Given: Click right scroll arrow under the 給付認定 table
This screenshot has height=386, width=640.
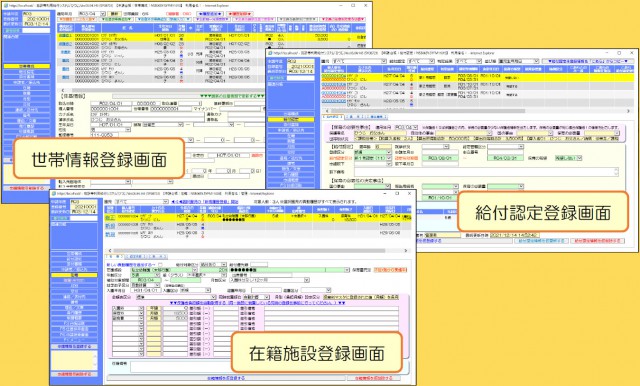Looking at the screenshot, I should tap(629, 111).
